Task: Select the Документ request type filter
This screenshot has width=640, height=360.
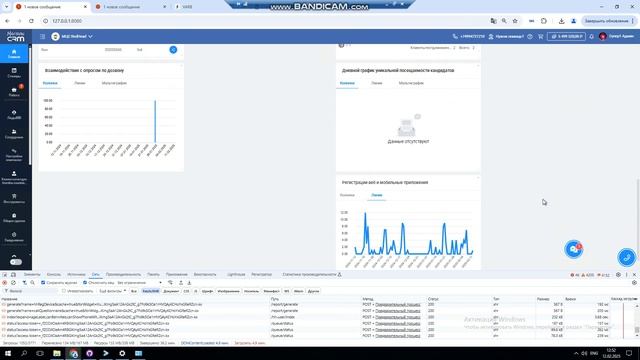Action: (x=171, y=291)
